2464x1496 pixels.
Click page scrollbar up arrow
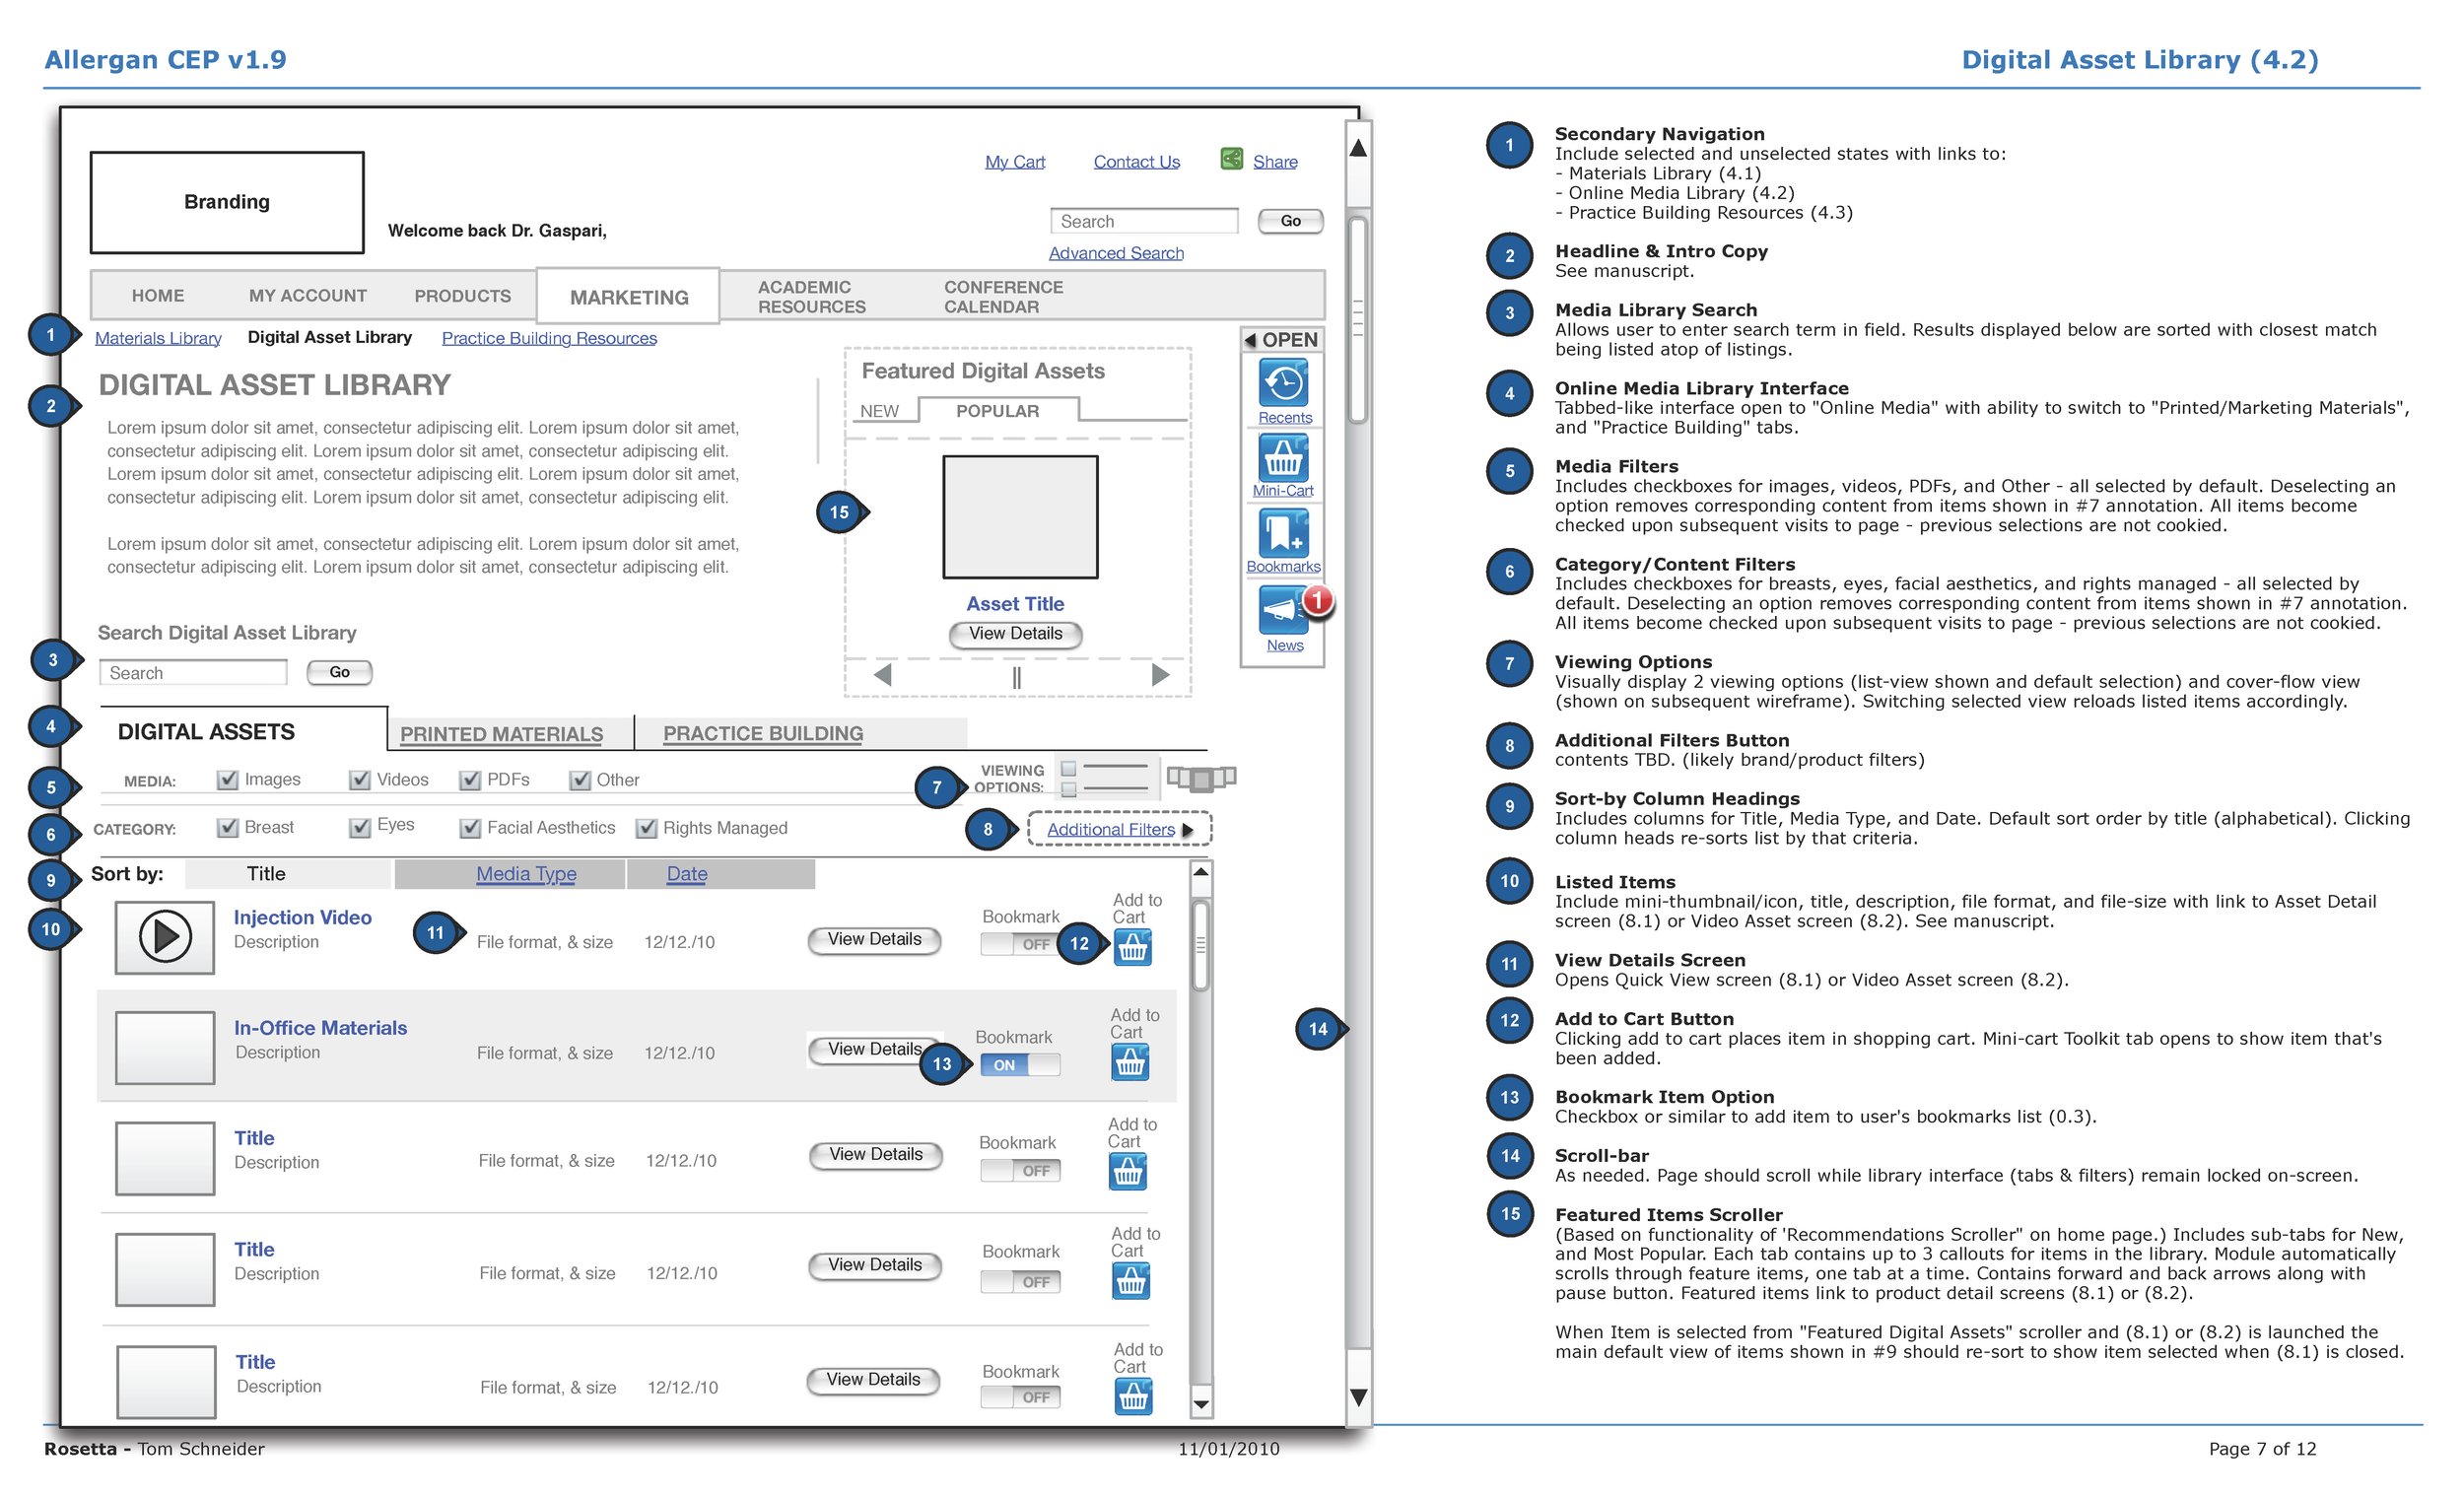pos(1358,148)
